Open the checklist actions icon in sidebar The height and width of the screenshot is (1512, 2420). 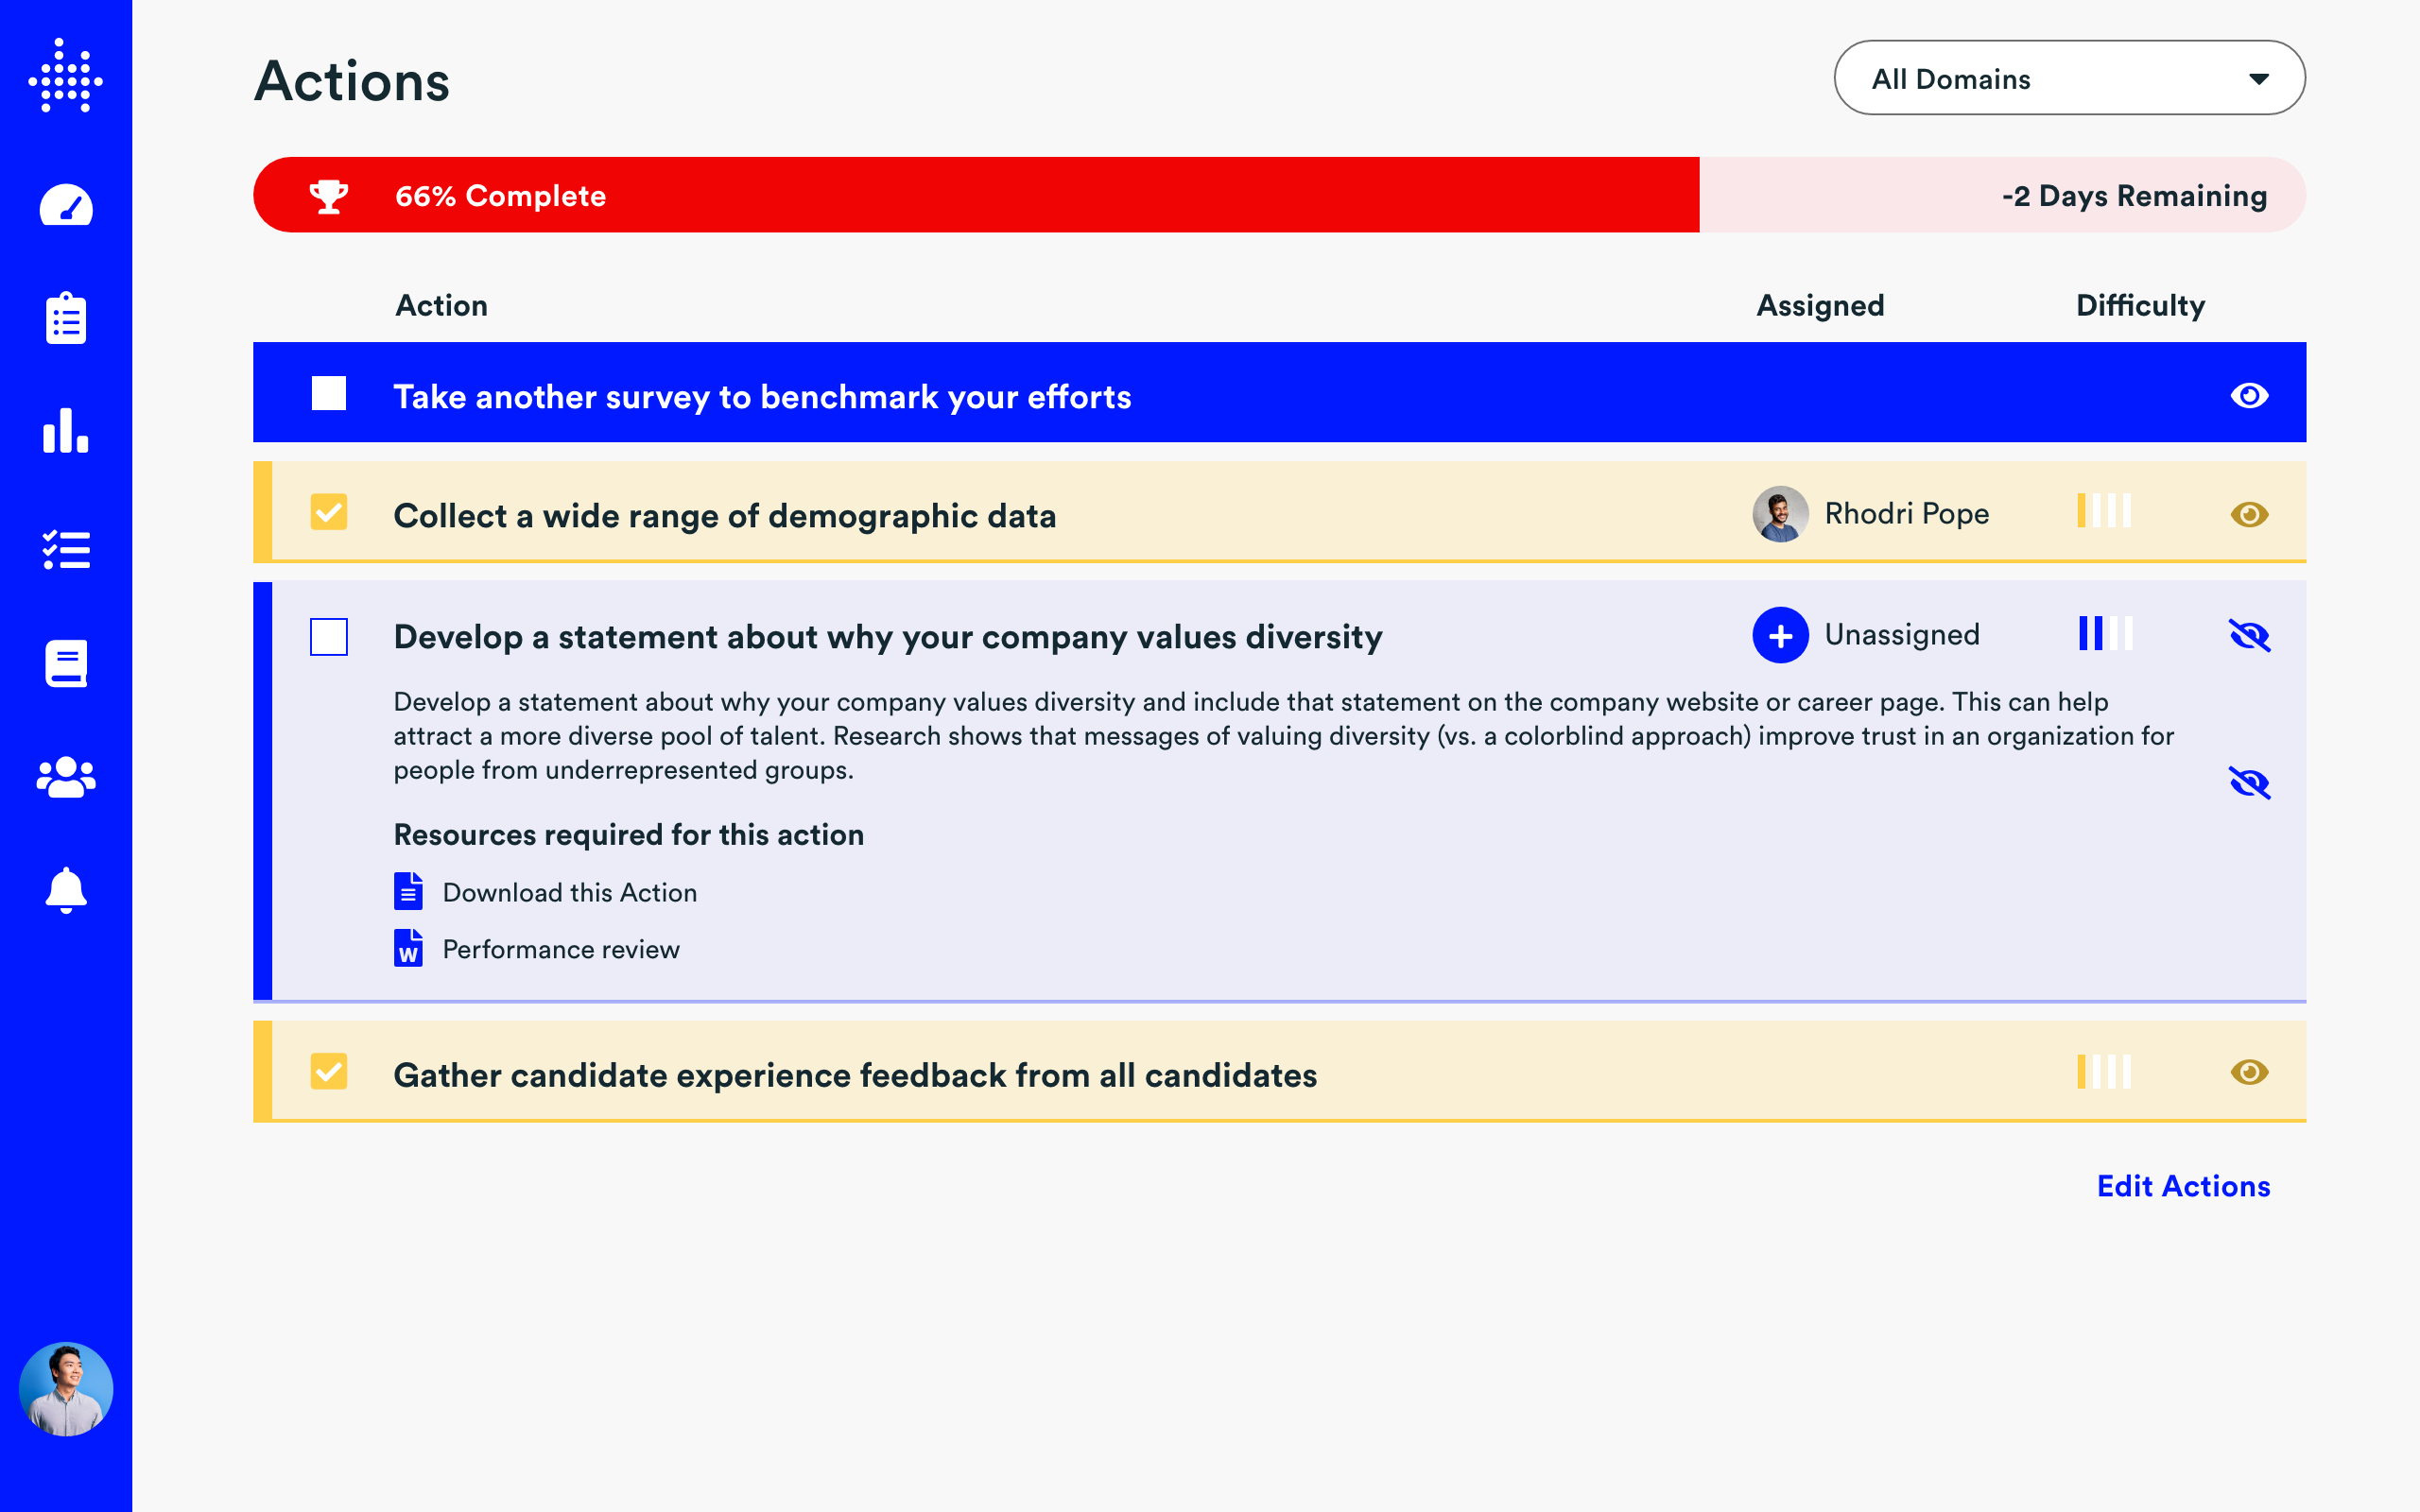point(66,550)
